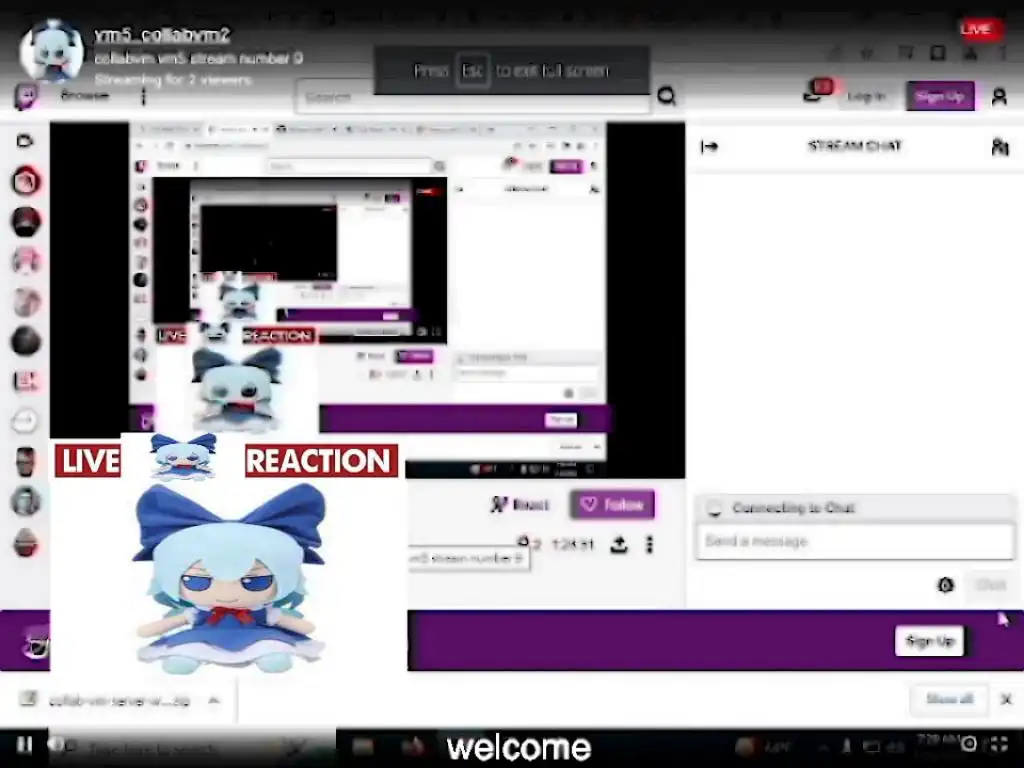
Task: Click the streamer avatar in overlay
Action: coord(51,52)
